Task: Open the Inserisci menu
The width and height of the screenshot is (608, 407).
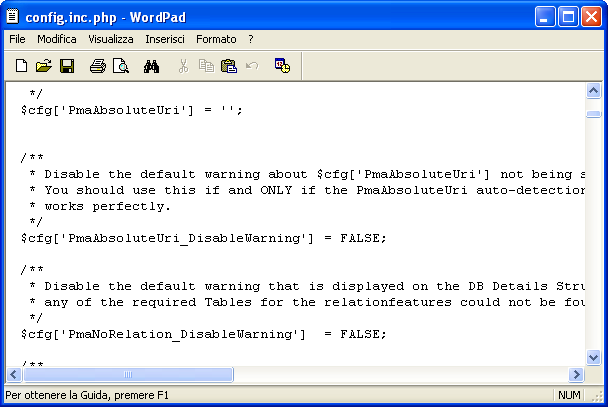Action: (x=165, y=39)
